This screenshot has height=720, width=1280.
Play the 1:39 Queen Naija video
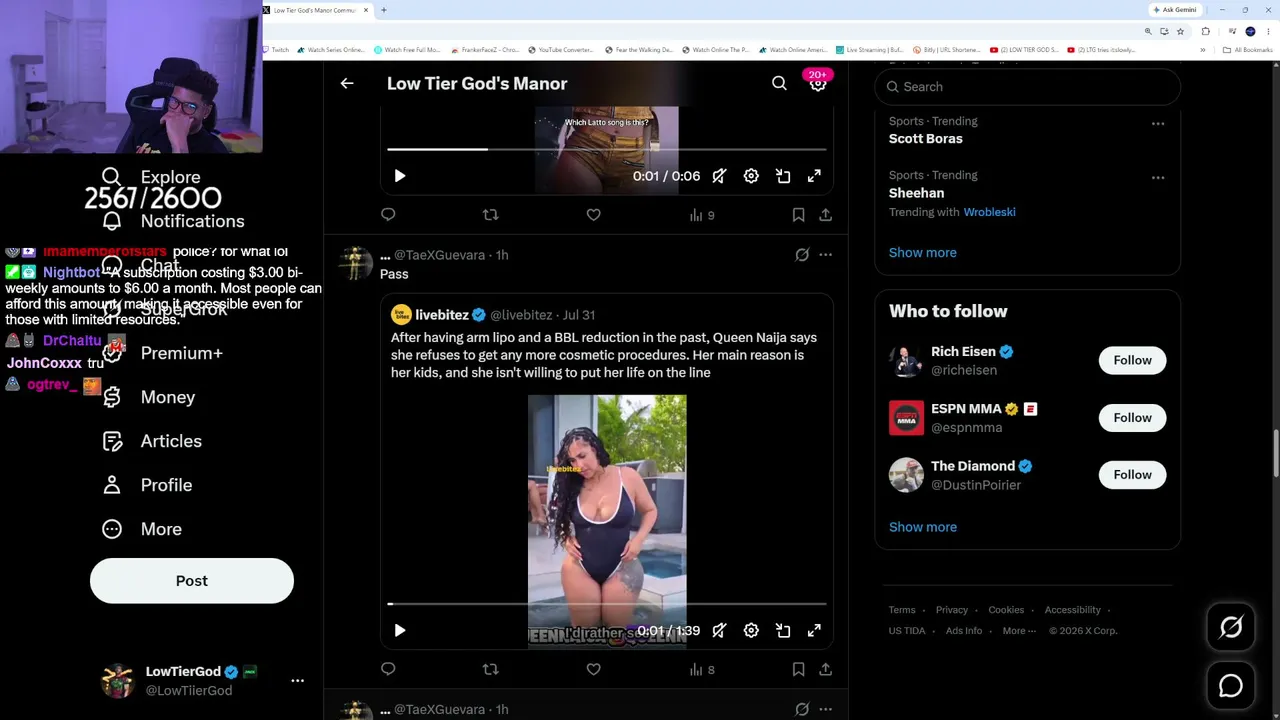400,630
